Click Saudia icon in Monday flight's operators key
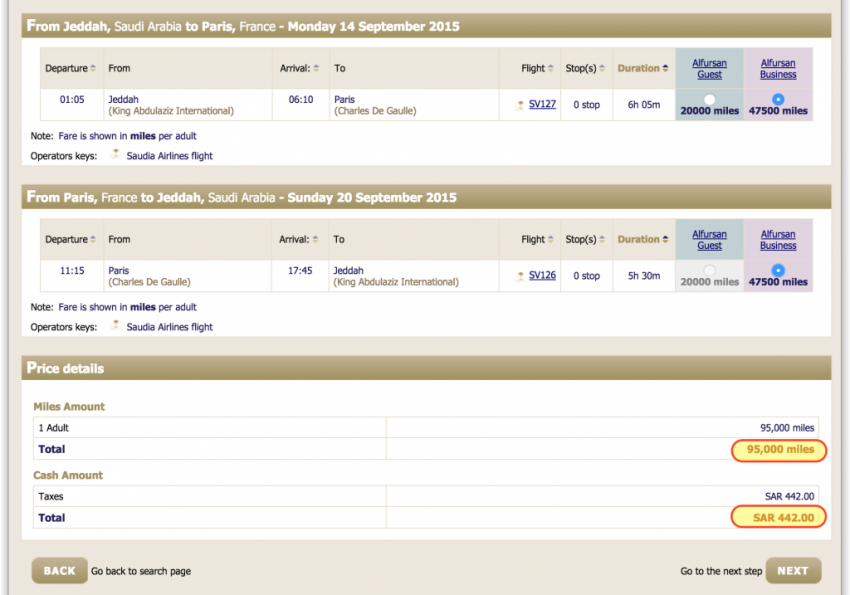 click(116, 155)
